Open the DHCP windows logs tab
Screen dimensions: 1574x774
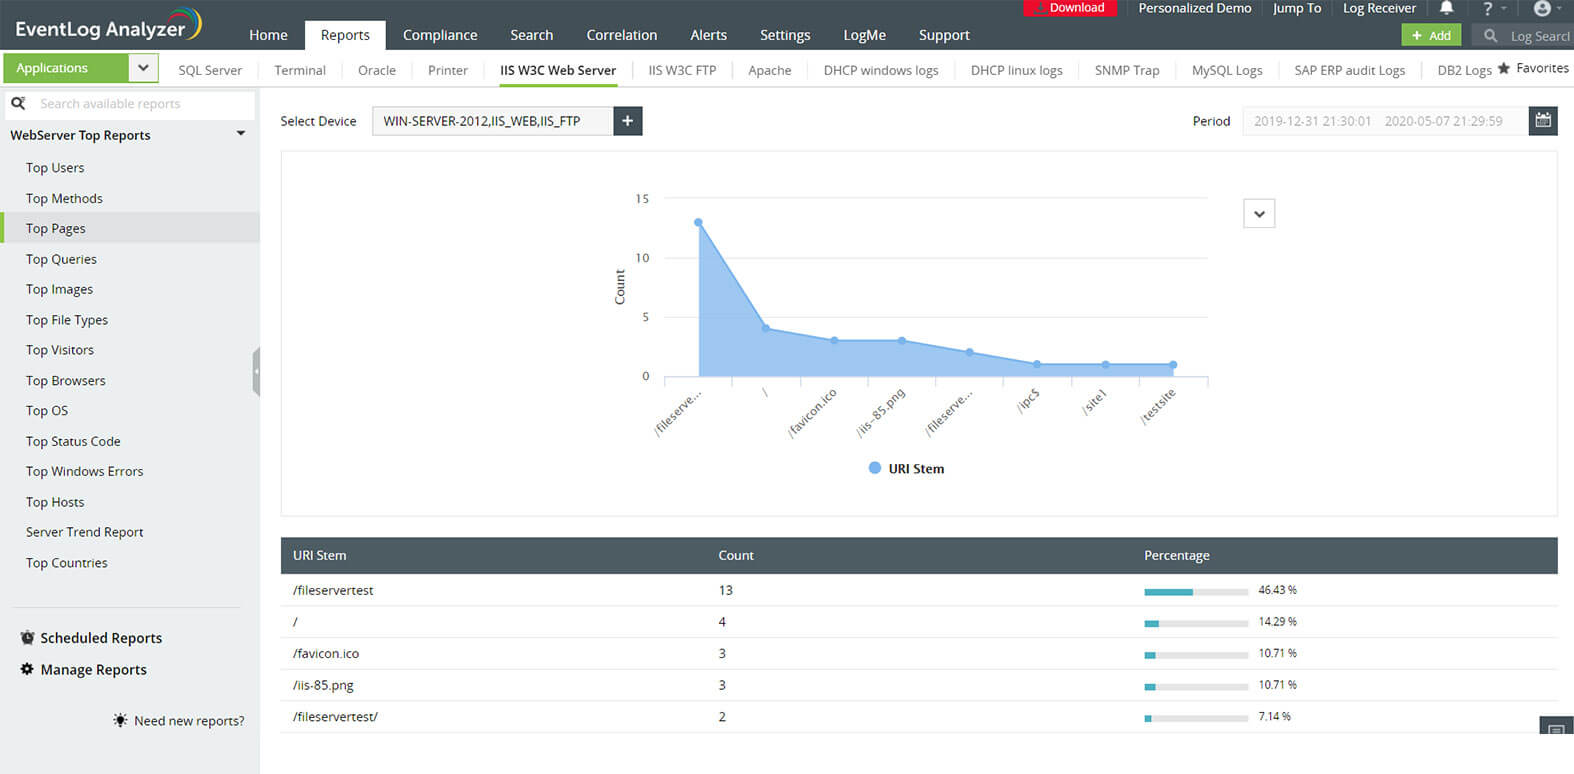(x=881, y=70)
